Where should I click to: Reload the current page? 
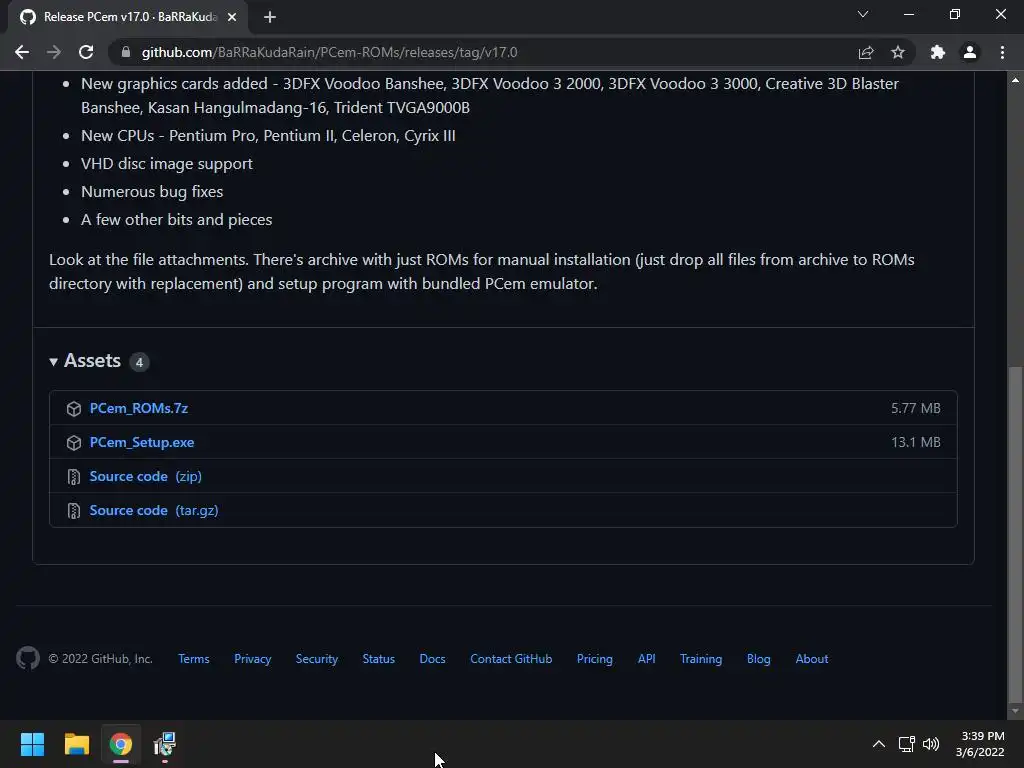click(x=86, y=52)
